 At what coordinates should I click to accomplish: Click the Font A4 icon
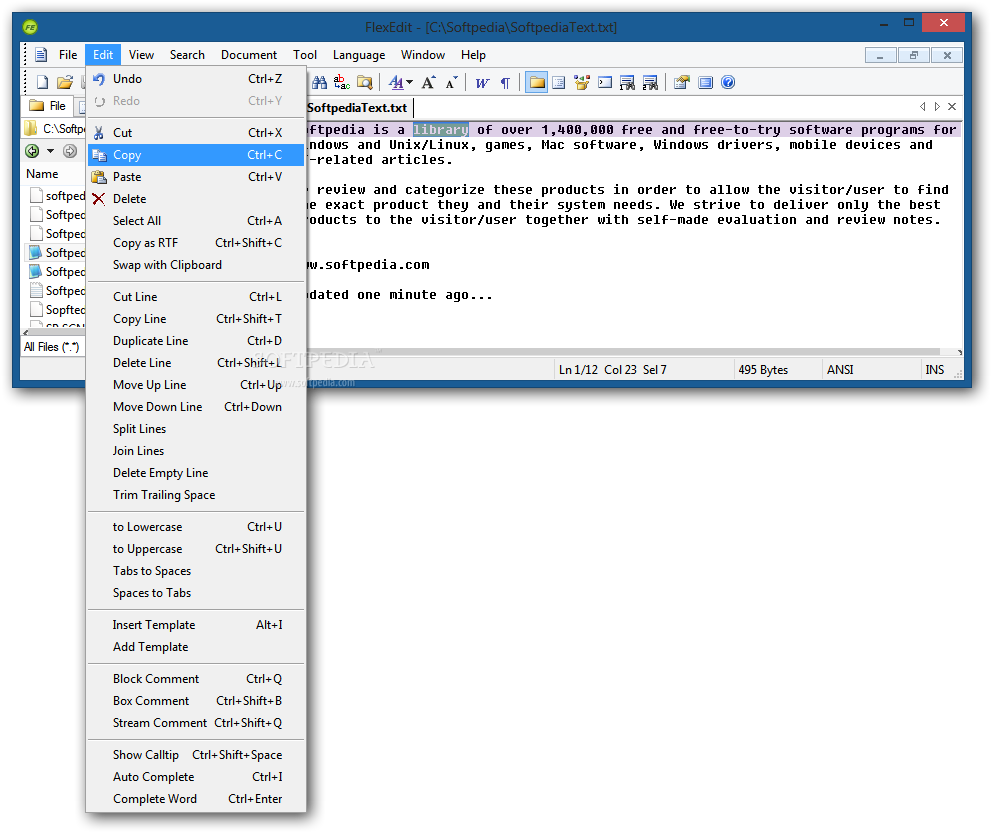(396, 82)
